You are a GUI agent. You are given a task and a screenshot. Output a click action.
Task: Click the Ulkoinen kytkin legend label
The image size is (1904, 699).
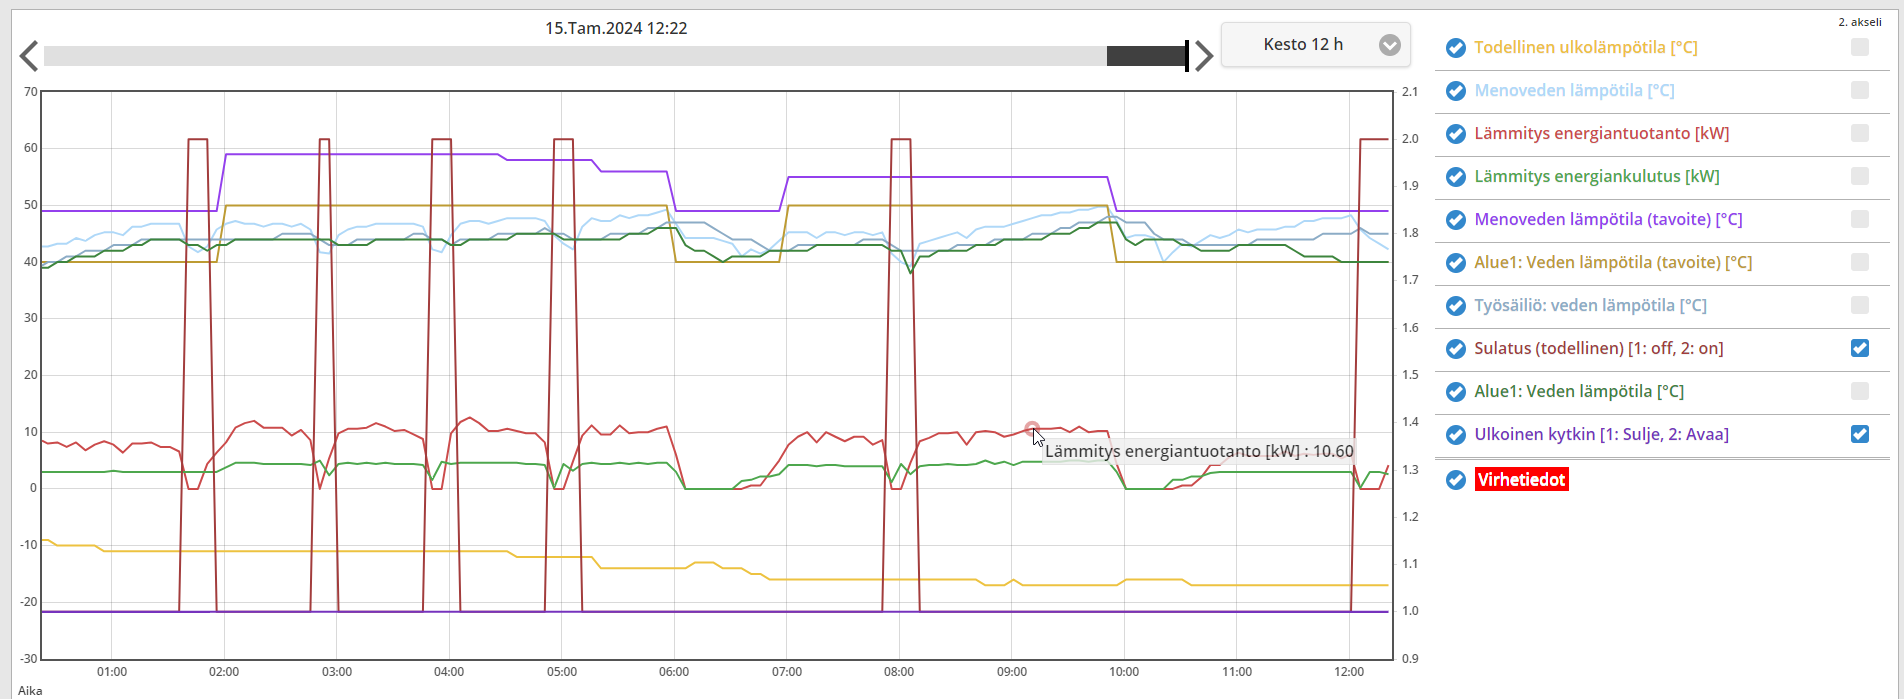(x=1601, y=435)
